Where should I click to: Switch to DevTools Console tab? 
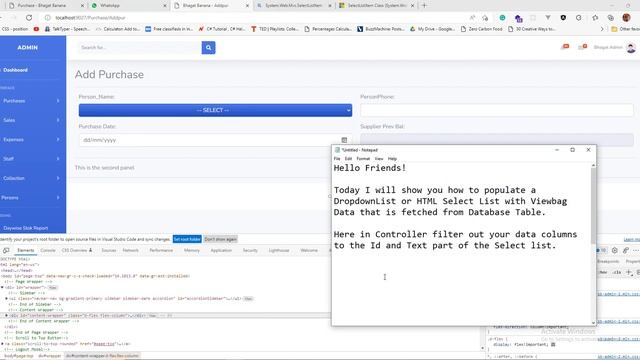[48, 250]
